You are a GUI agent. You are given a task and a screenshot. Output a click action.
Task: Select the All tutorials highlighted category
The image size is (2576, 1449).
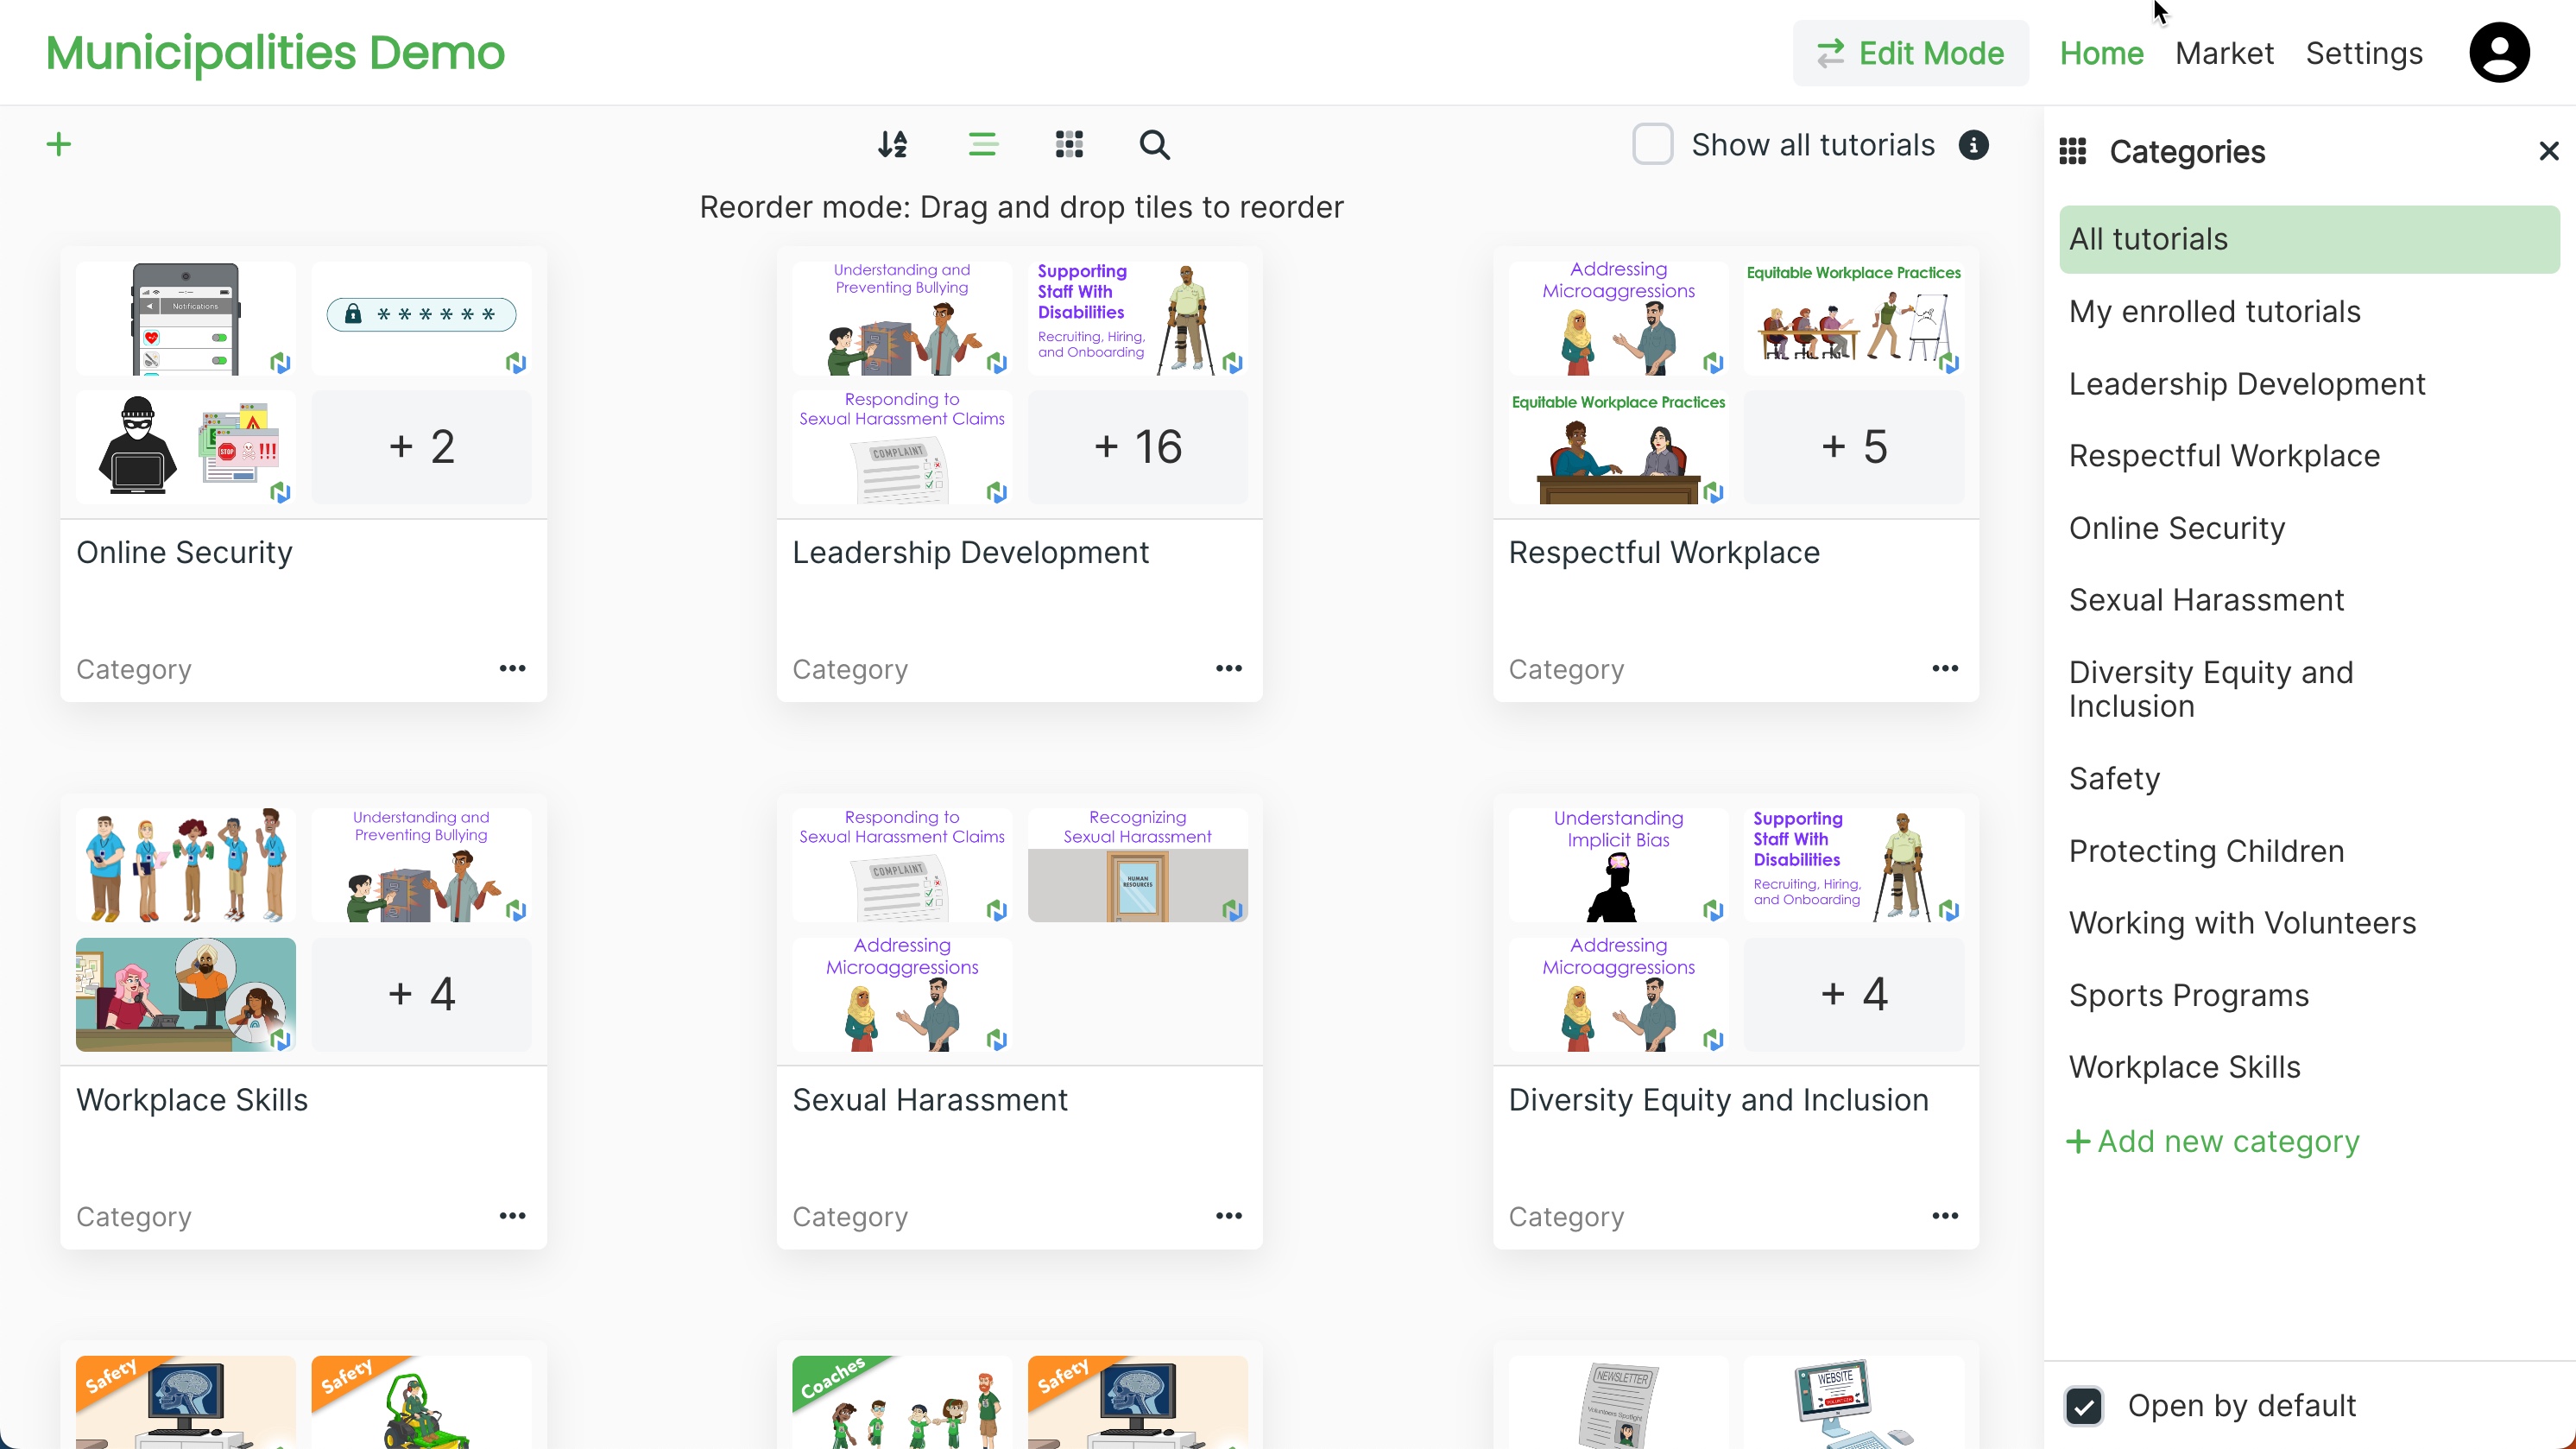2148,238
